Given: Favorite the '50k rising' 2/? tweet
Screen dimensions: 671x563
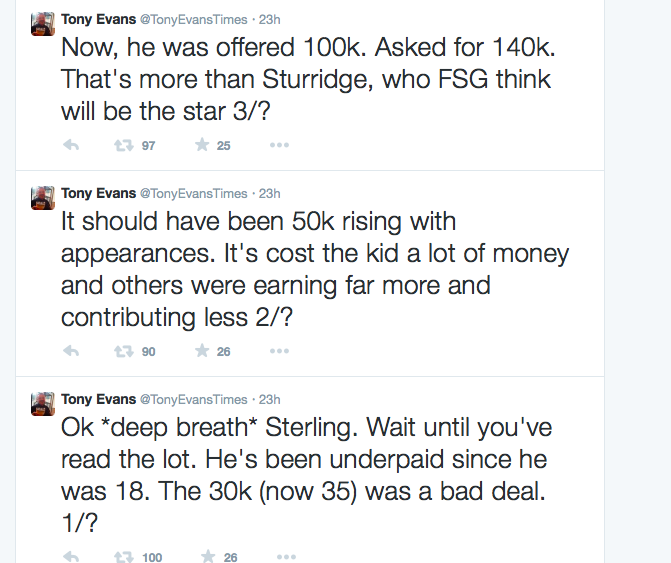Looking at the screenshot, I should click(202, 351).
